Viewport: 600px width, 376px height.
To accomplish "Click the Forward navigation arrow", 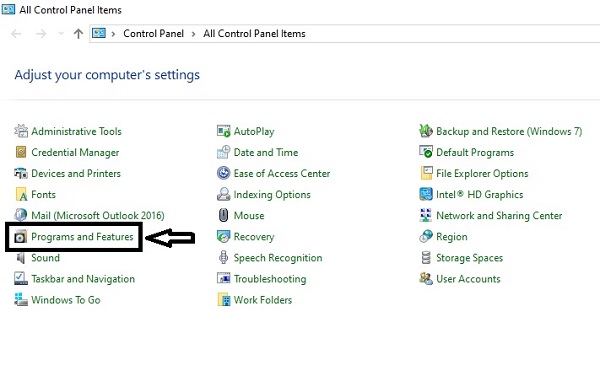I will pyautogui.click(x=41, y=34).
